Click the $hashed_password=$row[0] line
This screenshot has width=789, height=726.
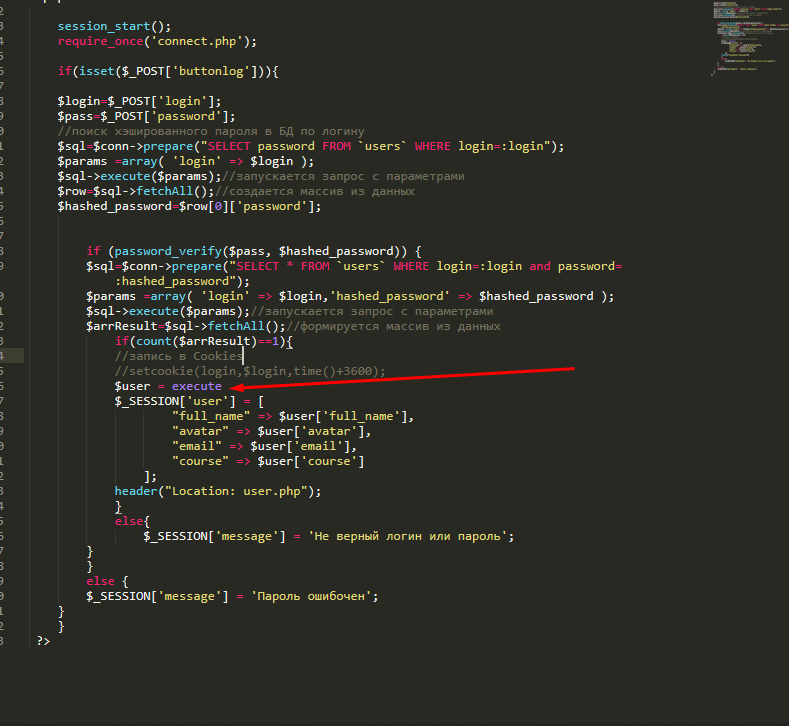click(189, 206)
